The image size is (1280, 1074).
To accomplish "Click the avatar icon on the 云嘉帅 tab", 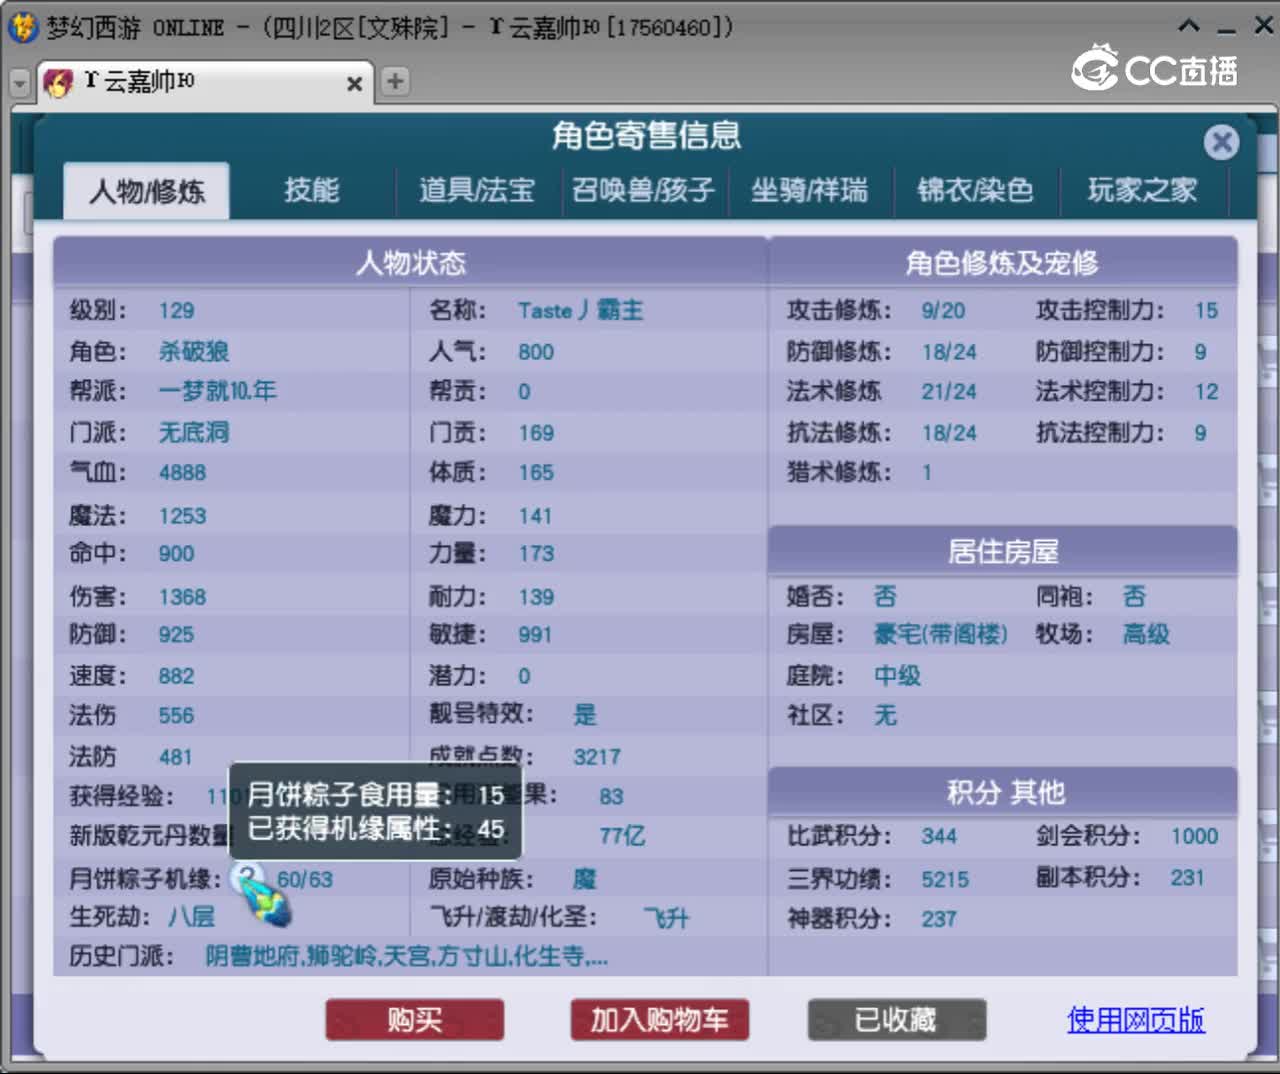I will tap(59, 82).
